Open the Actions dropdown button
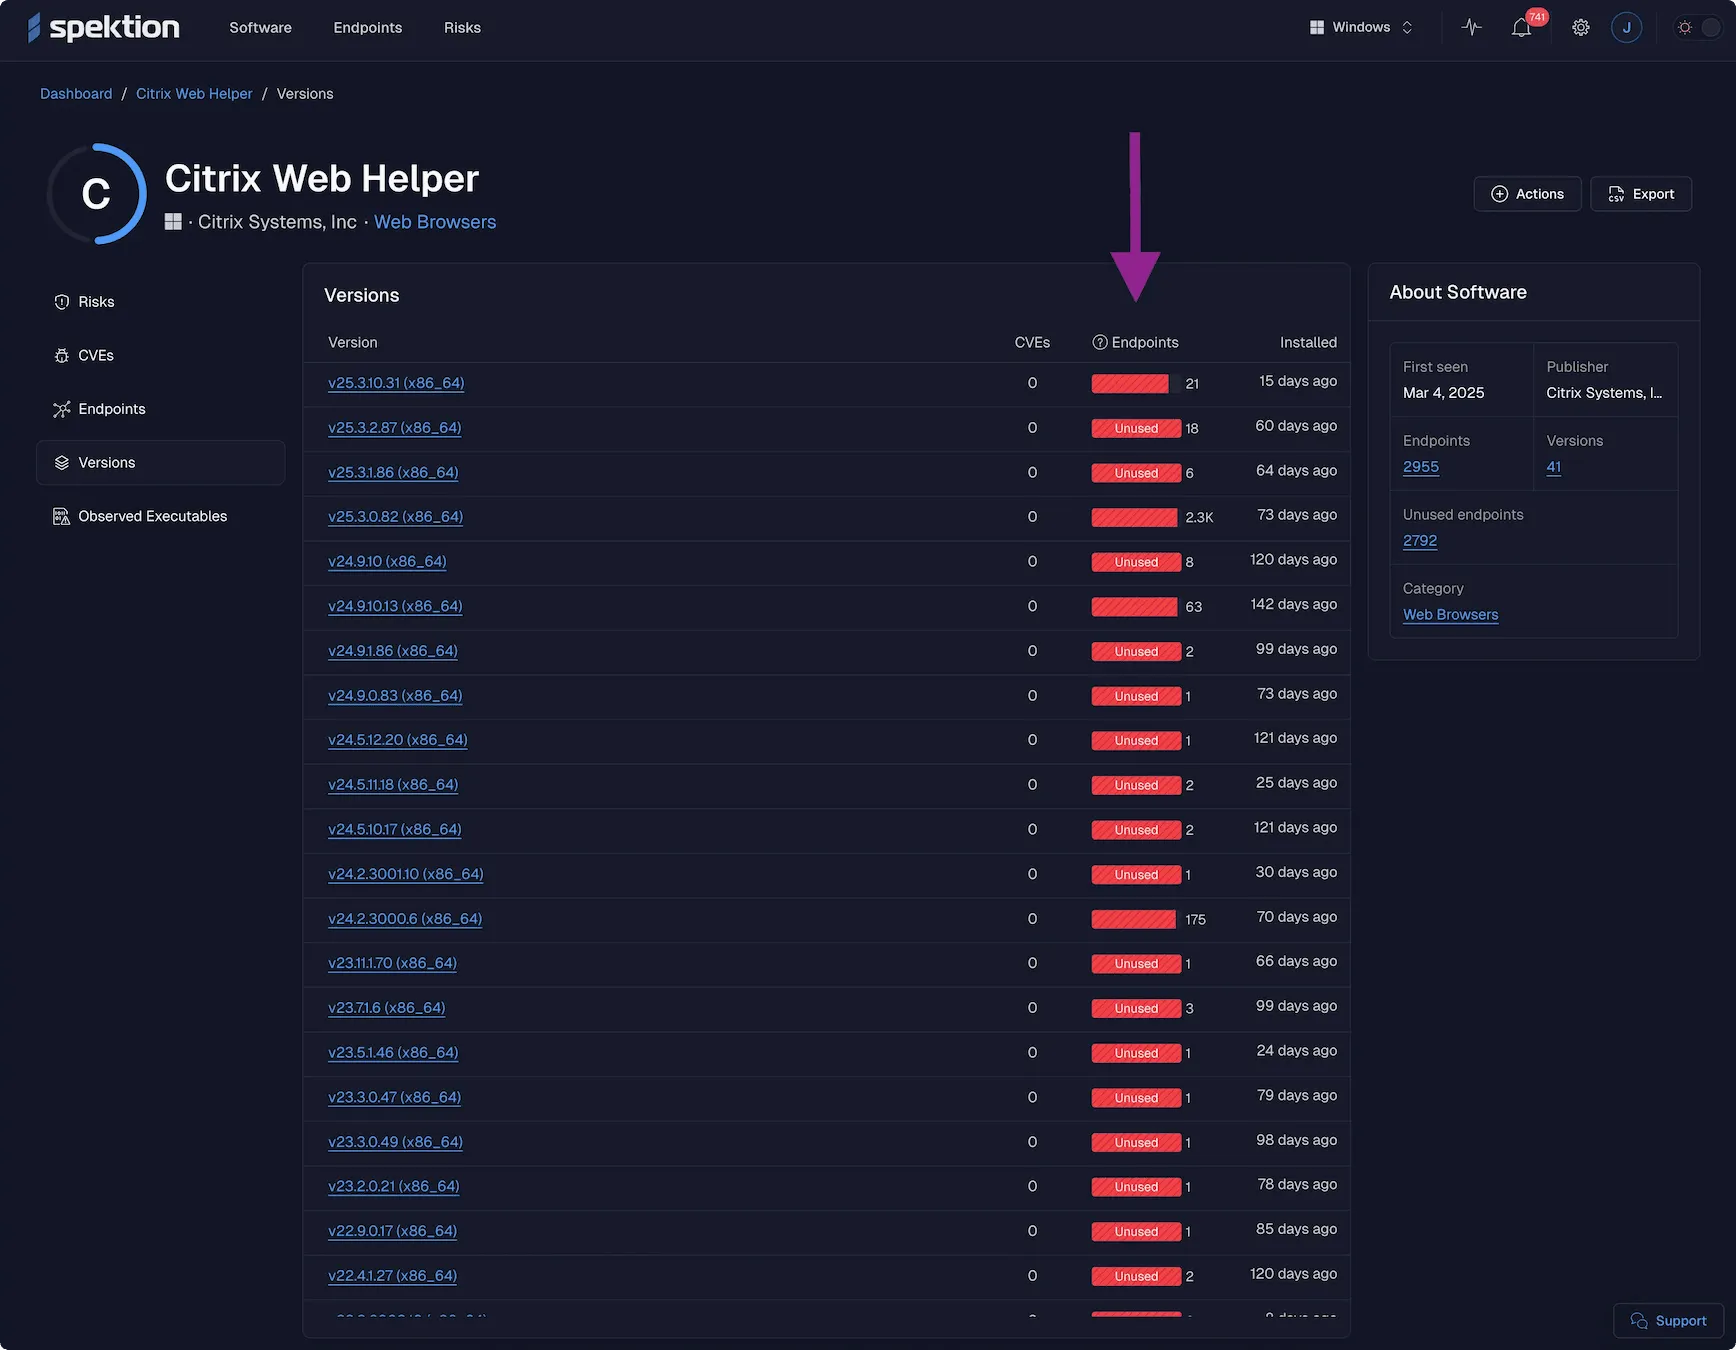1736x1350 pixels. point(1527,193)
